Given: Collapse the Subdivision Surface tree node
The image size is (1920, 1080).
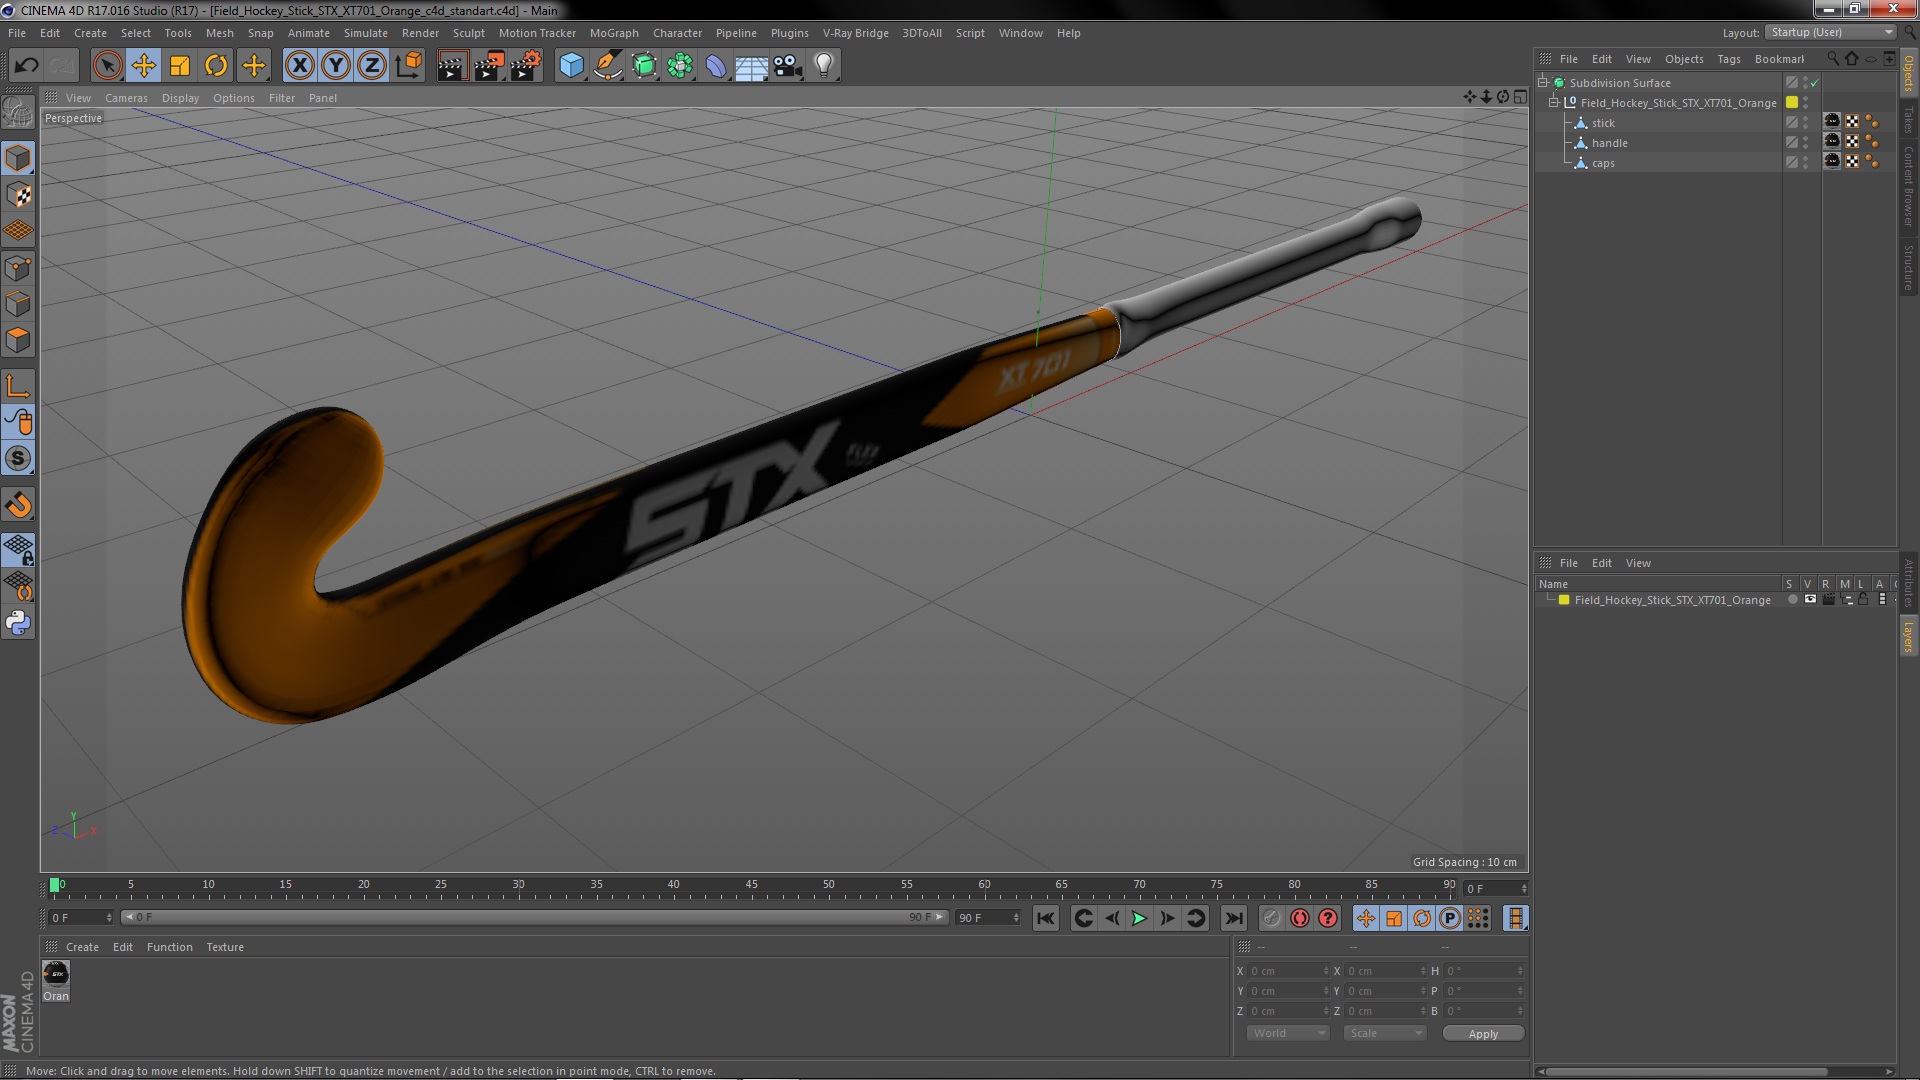Looking at the screenshot, I should [1543, 82].
